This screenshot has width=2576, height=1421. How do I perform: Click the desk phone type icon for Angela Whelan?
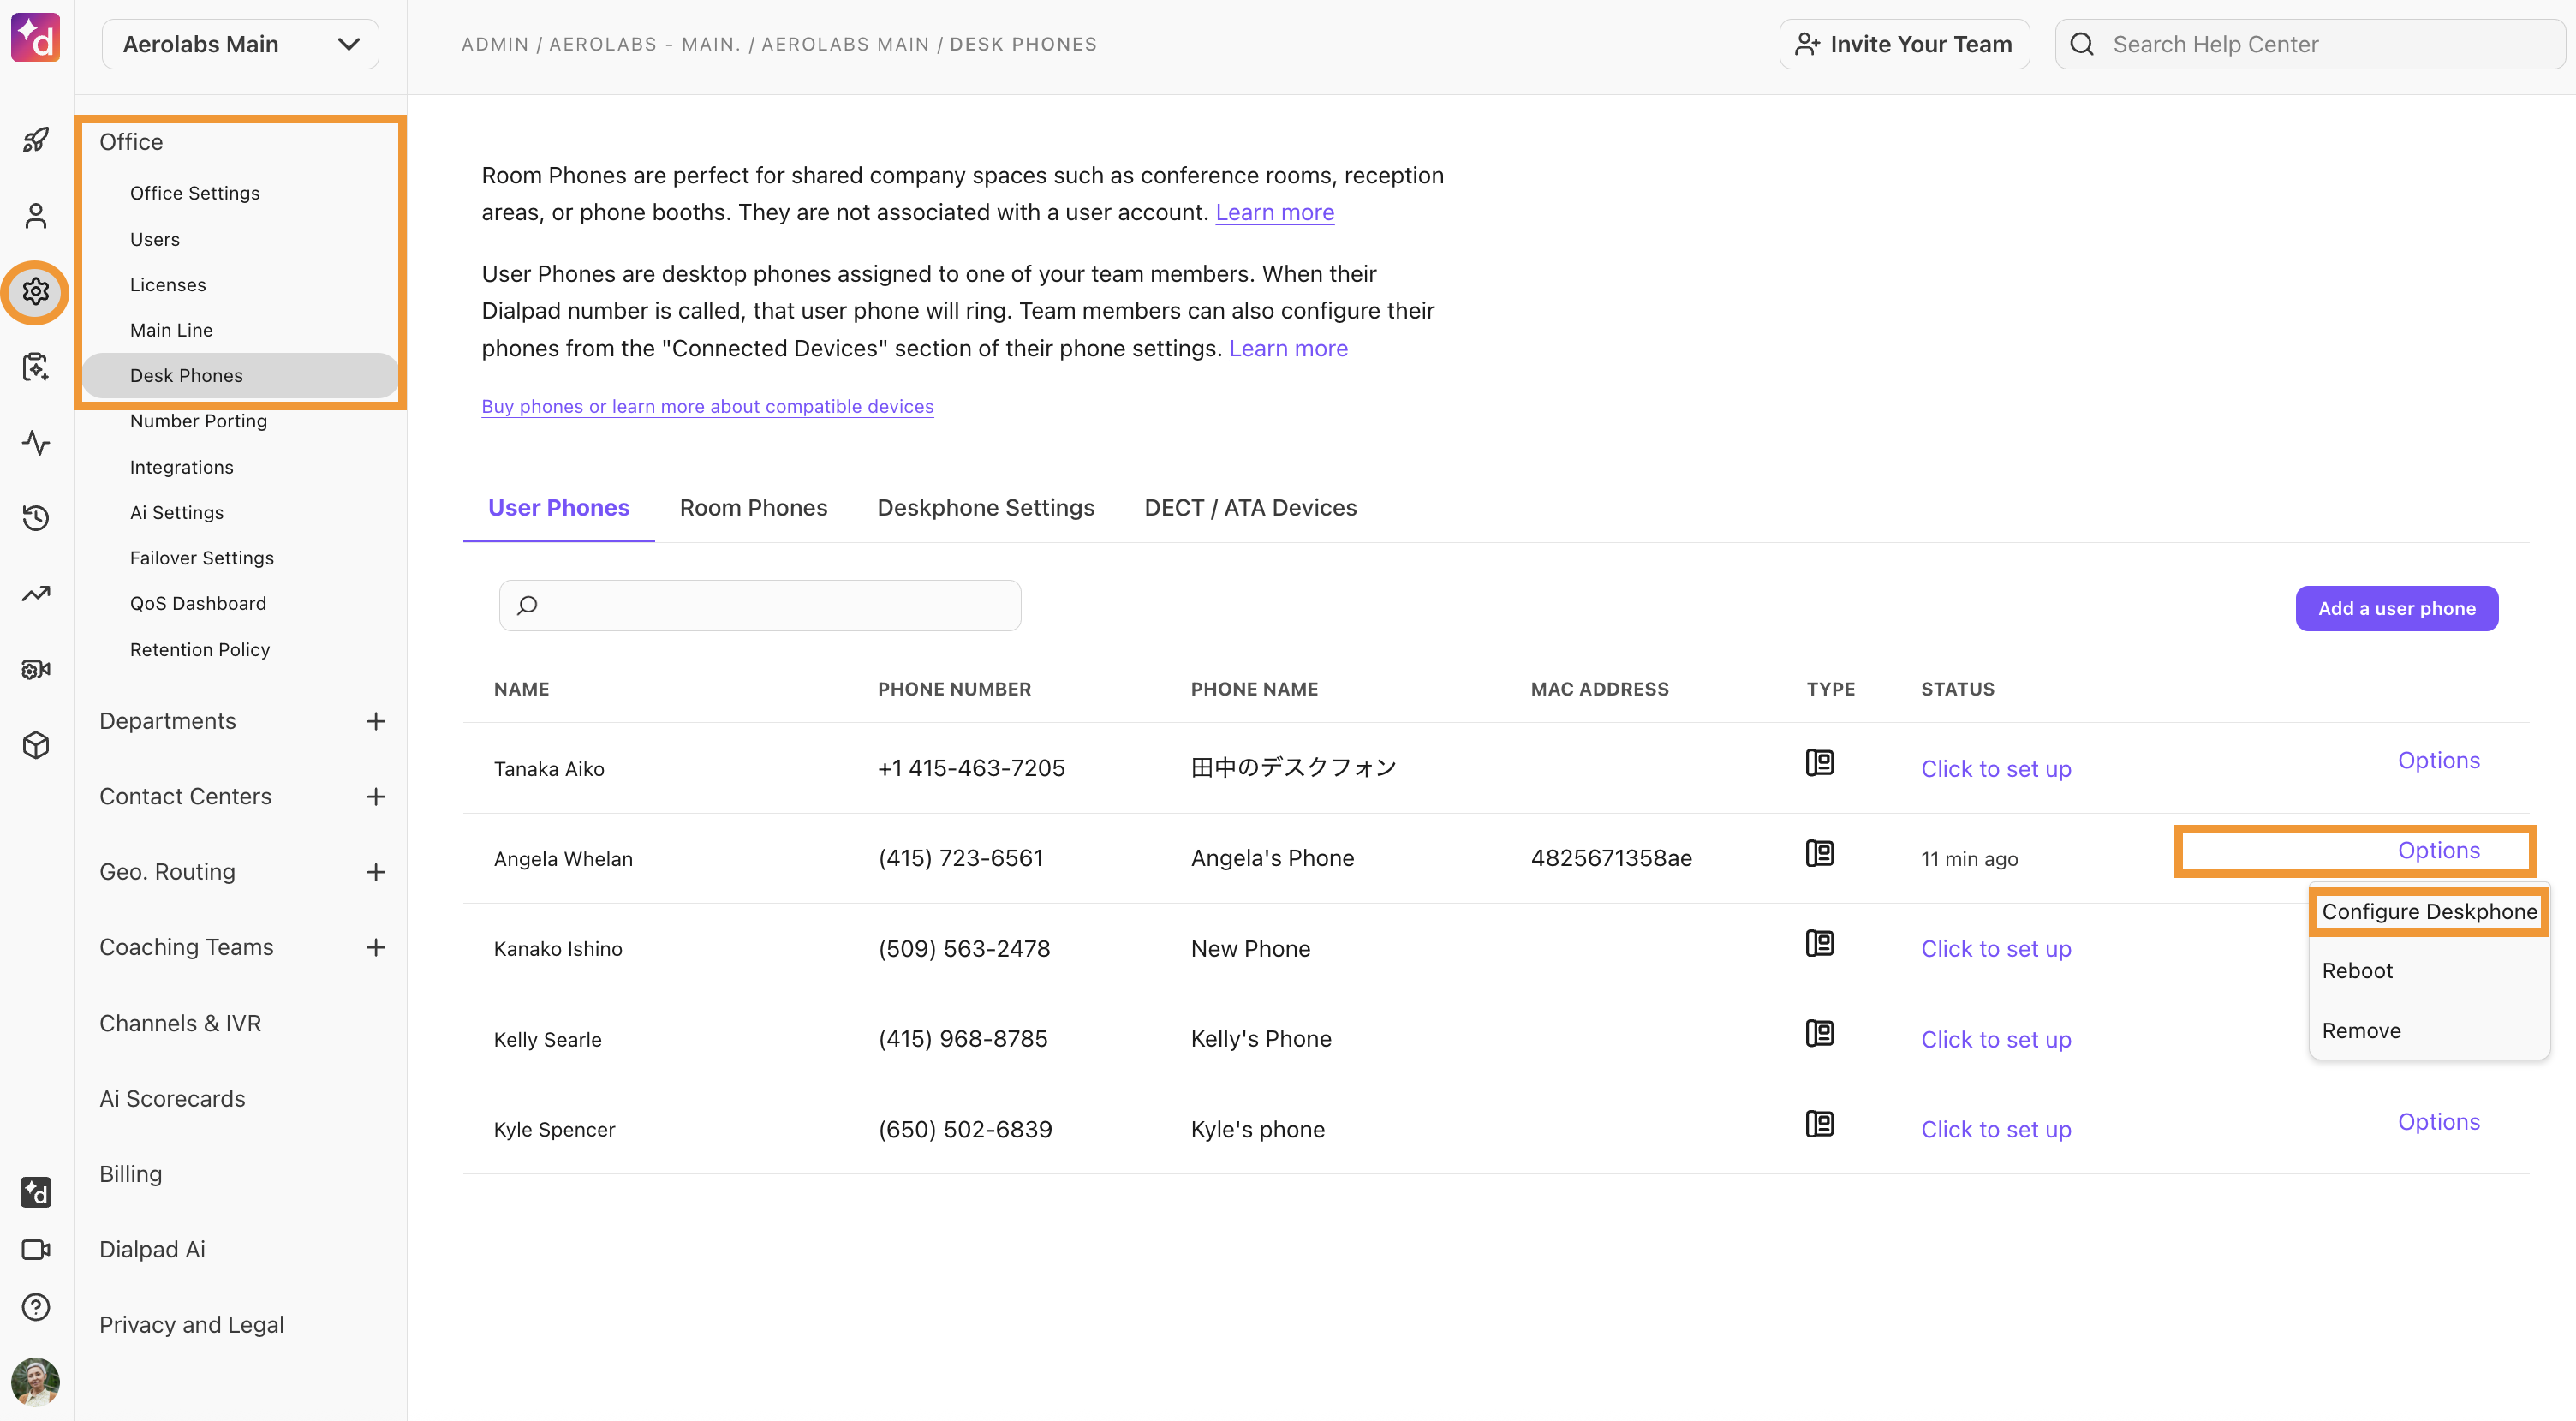(1820, 853)
